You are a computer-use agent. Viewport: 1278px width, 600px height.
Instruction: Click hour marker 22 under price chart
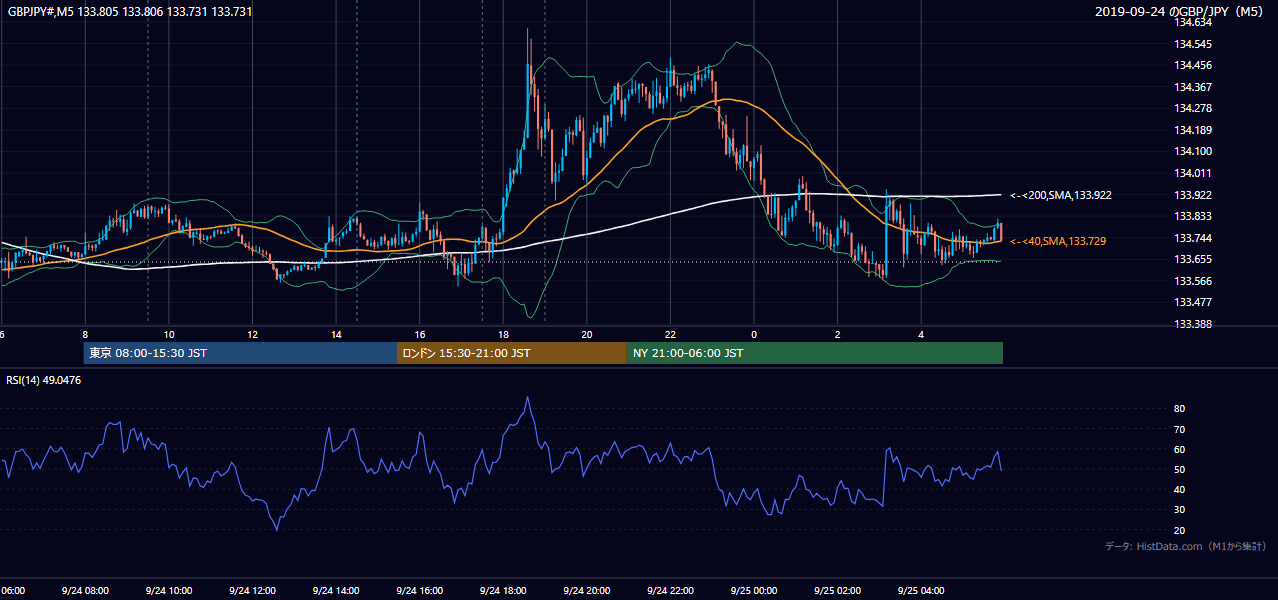click(x=671, y=335)
